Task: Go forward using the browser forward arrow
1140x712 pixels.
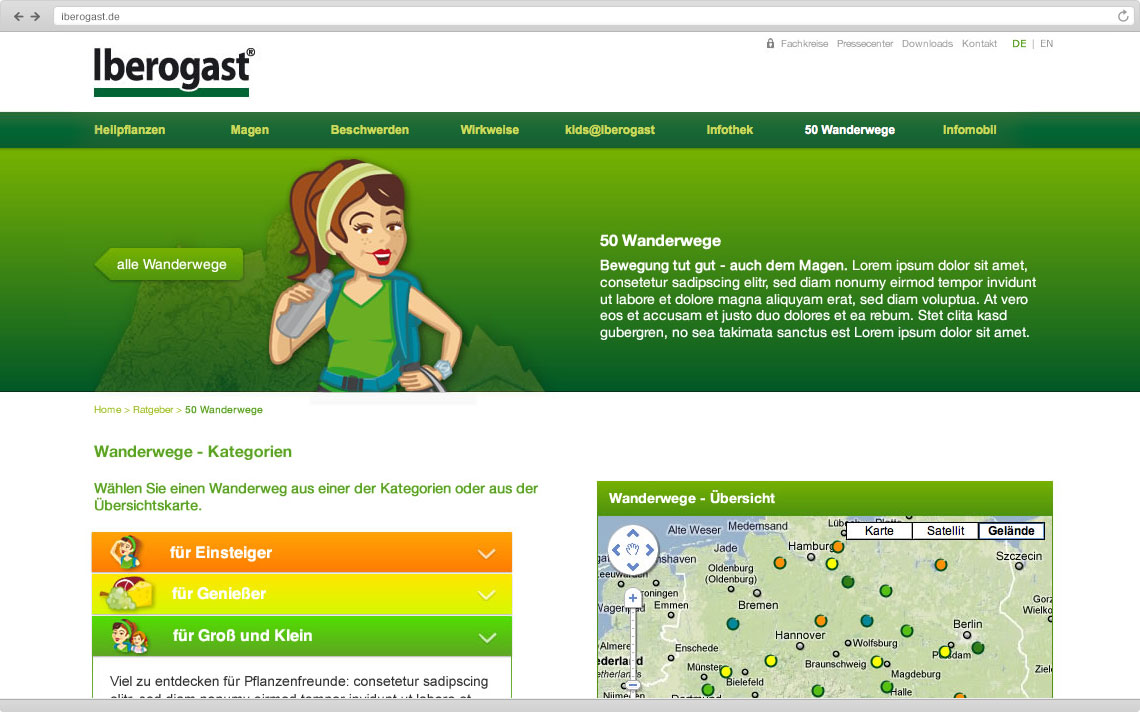Action: pos(35,16)
